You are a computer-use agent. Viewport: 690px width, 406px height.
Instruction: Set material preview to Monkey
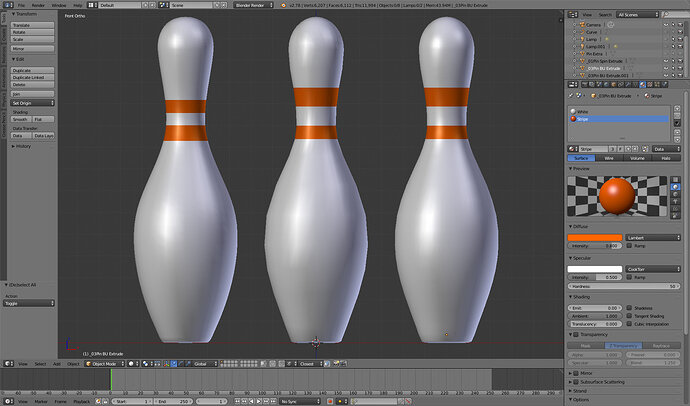pyautogui.click(x=675, y=201)
